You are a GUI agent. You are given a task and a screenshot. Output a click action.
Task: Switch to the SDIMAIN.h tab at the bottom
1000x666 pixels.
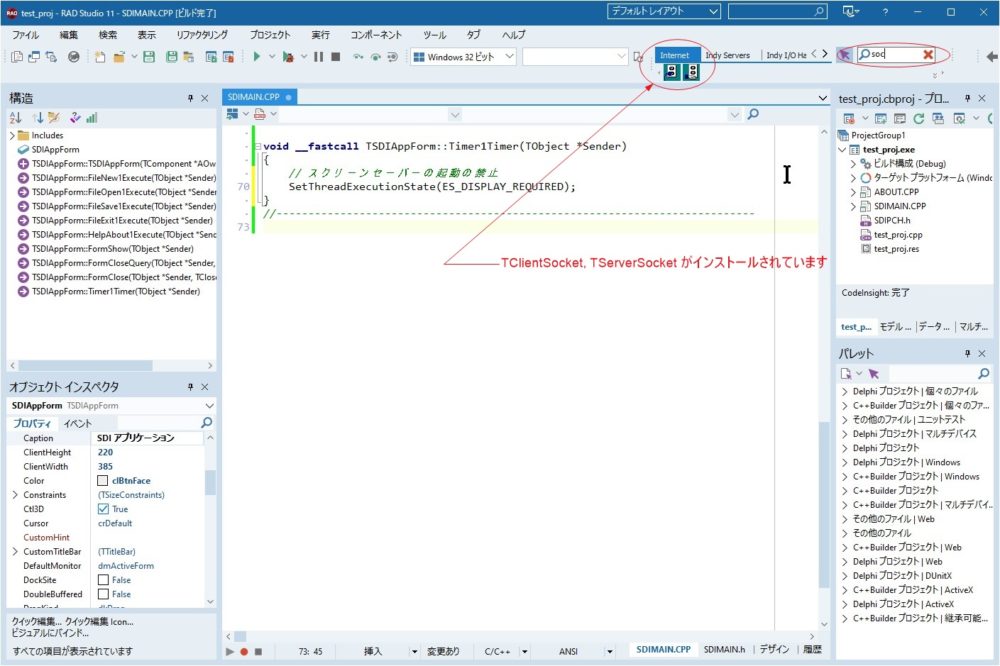point(724,650)
